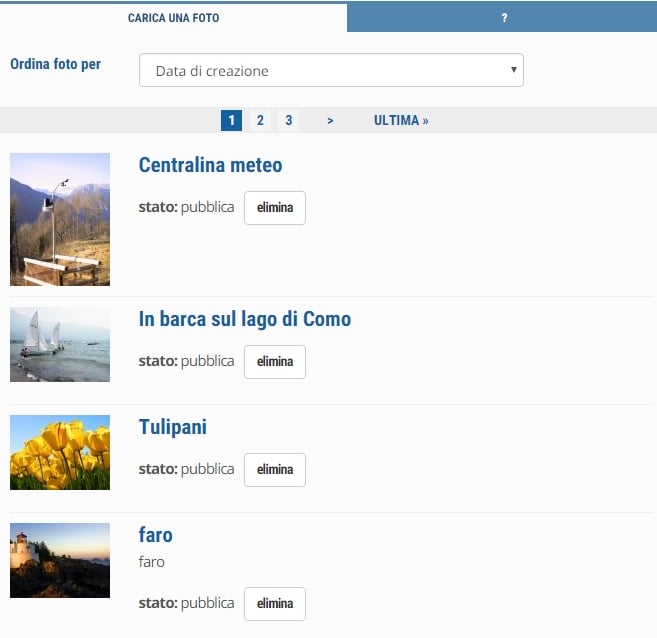
Task: Go to page 2 of photos
Action: click(260, 120)
